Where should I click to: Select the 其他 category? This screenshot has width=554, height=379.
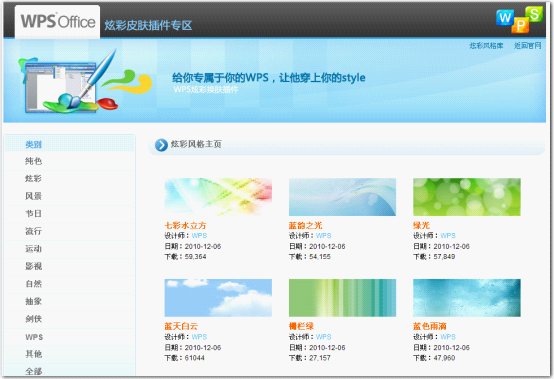pos(34,354)
